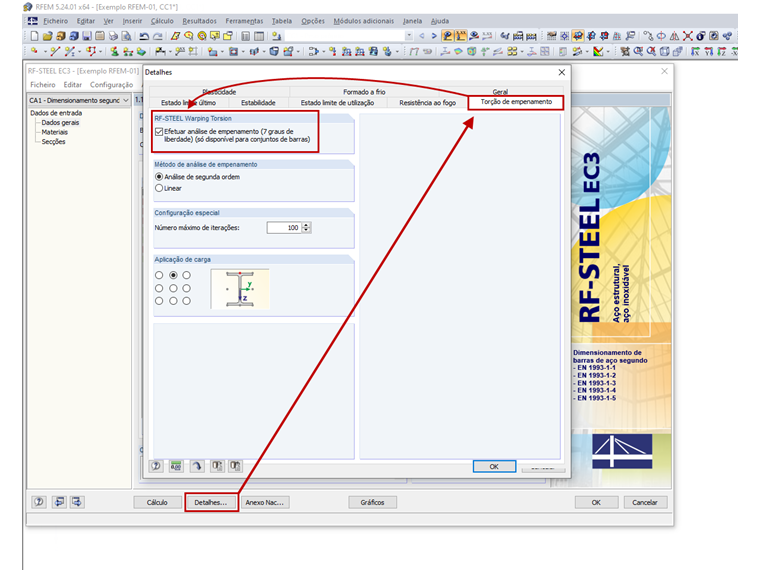Click the Help icon in Detalhes dialog
760x570 pixels.
(156, 466)
